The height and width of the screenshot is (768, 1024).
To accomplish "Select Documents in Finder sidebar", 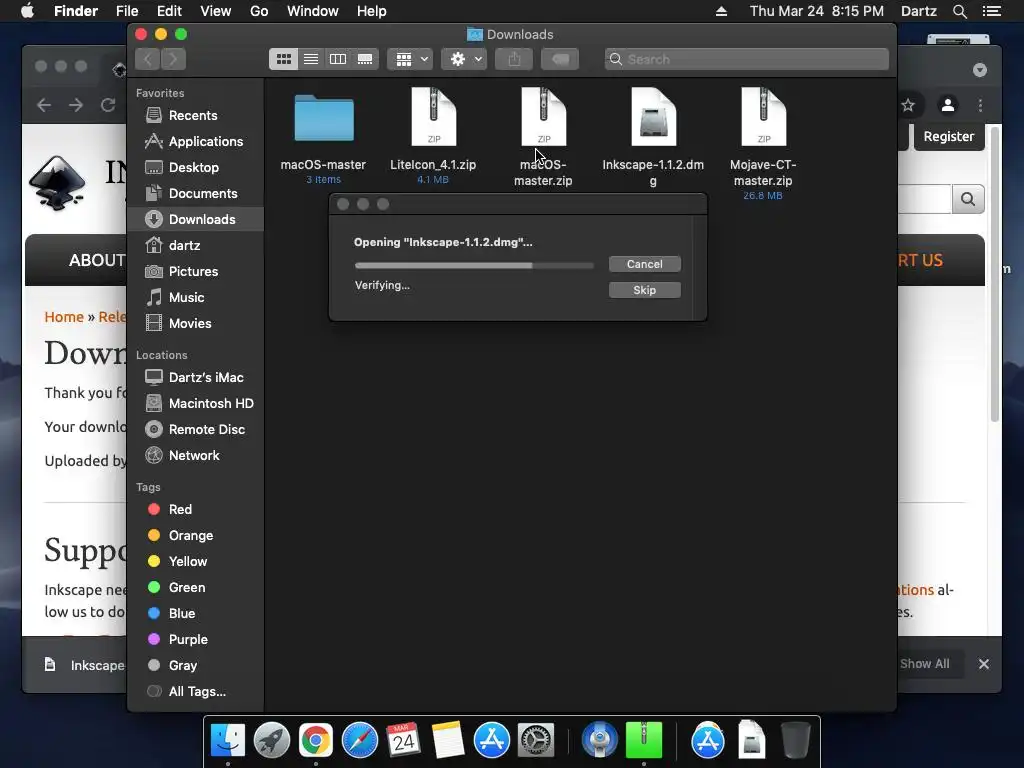I will [195, 194].
